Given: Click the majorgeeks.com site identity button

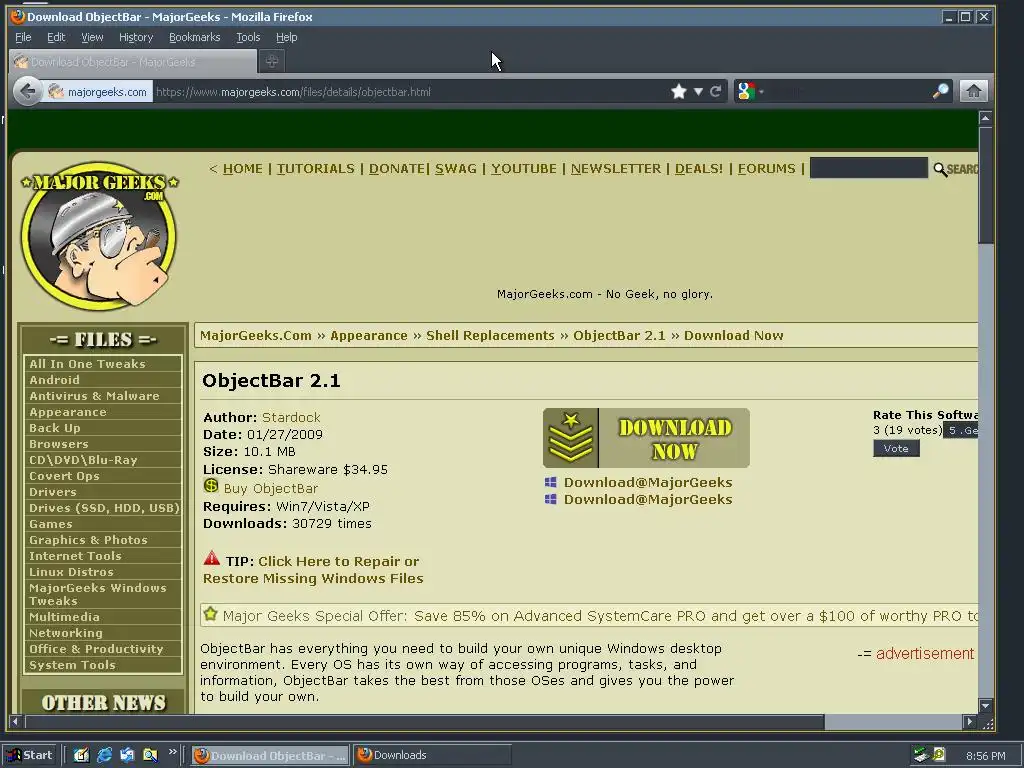Looking at the screenshot, I should pyautogui.click(x=98, y=92).
